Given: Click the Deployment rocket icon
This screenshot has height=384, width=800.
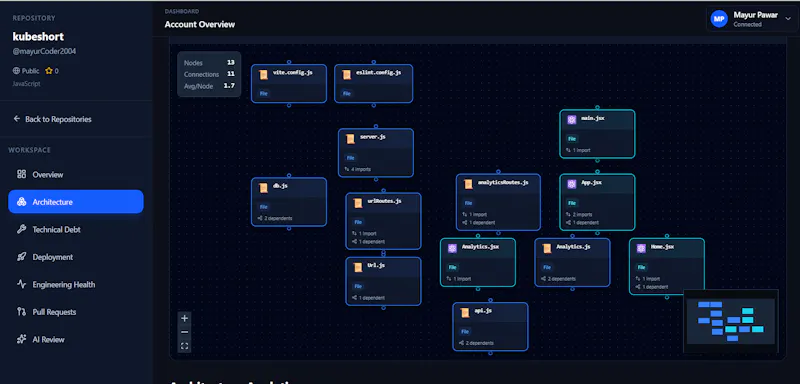Looking at the screenshot, I should [x=21, y=257].
